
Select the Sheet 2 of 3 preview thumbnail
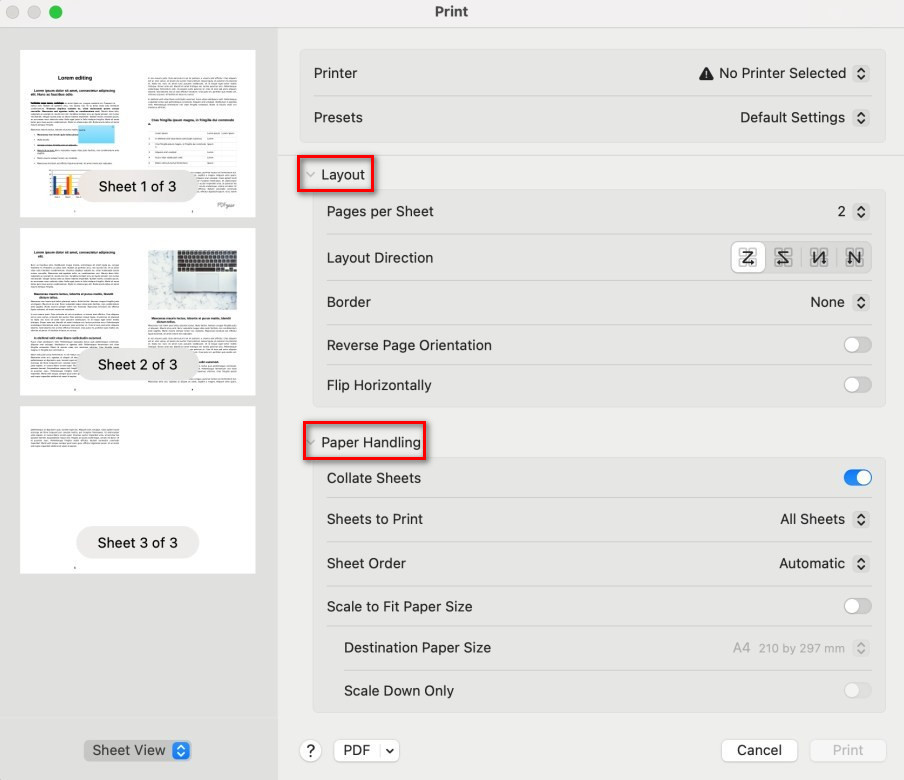coord(138,312)
